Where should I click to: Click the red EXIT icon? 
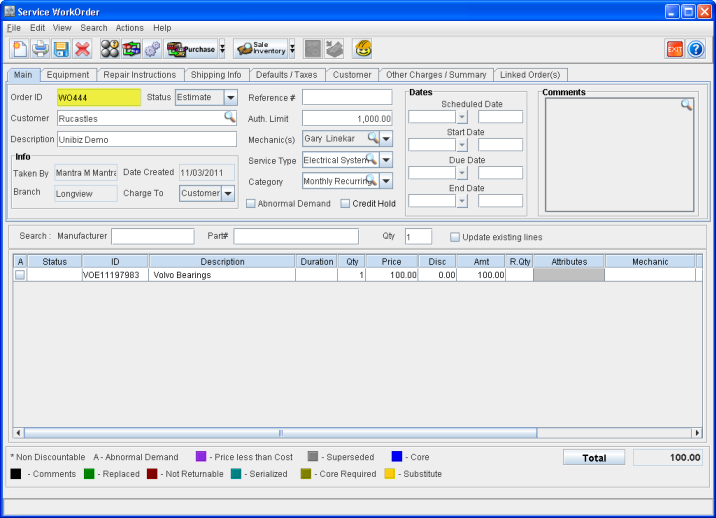point(674,49)
